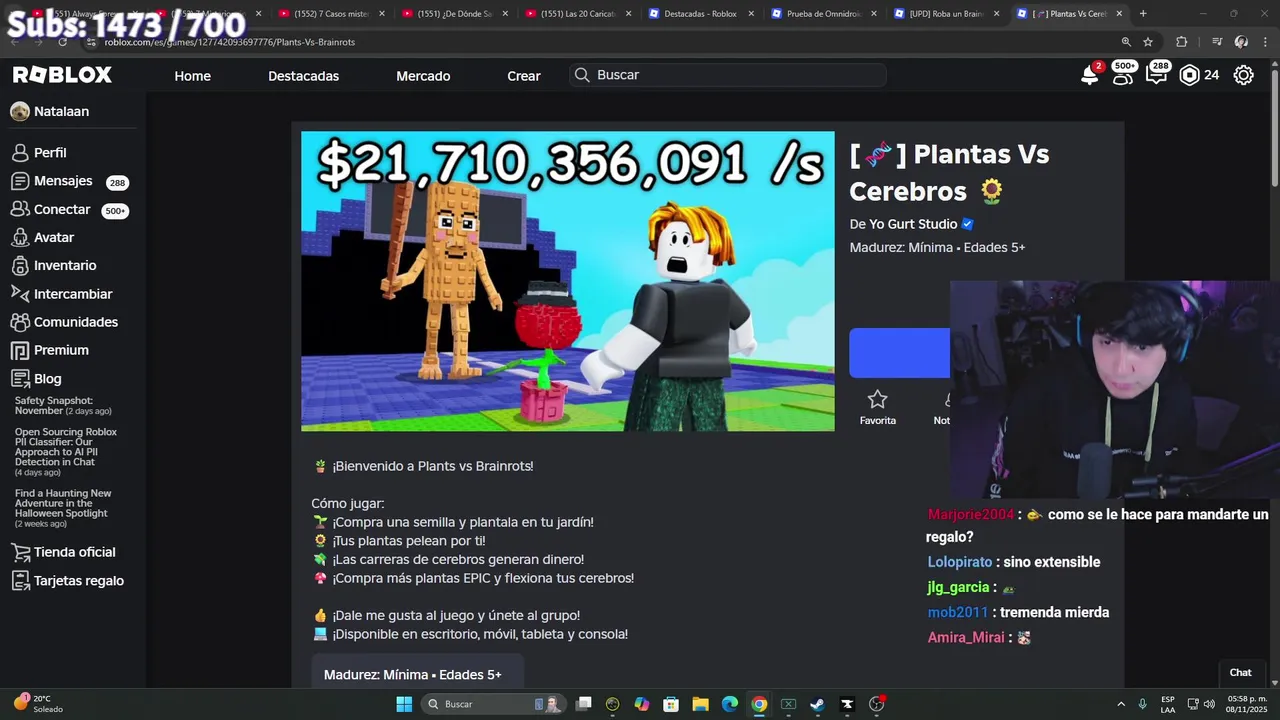Click ESP LAA language indicator
Viewport: 1280px width, 720px height.
[x=1168, y=704]
